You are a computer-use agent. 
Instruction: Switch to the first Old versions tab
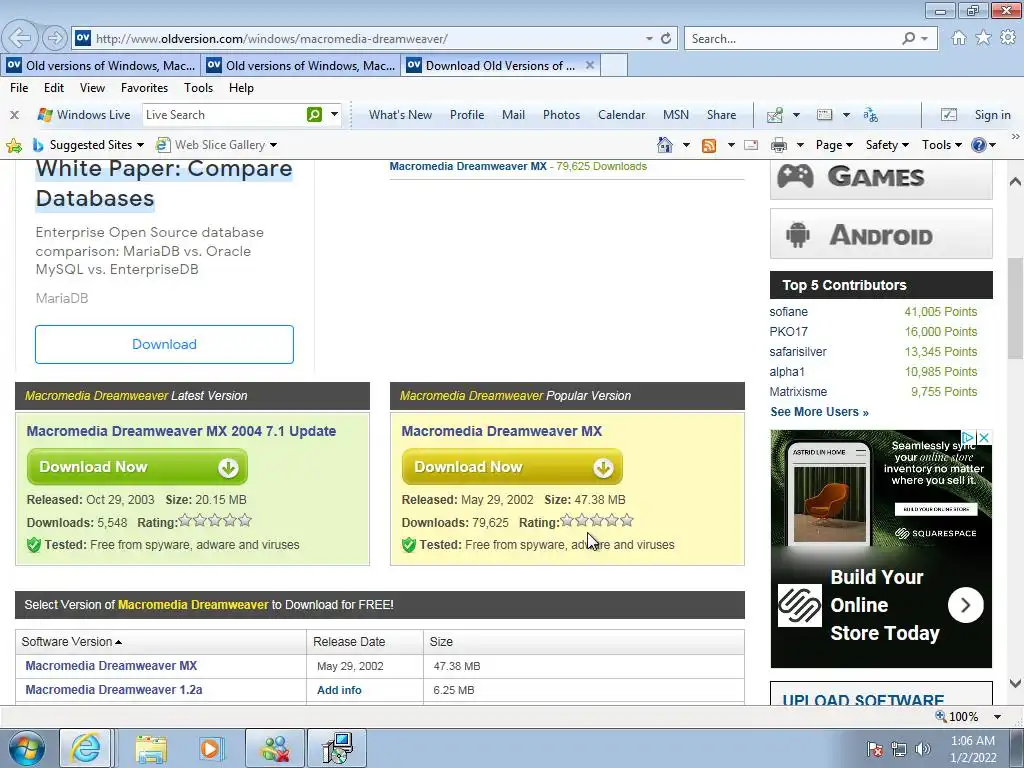pyautogui.click(x=101, y=65)
